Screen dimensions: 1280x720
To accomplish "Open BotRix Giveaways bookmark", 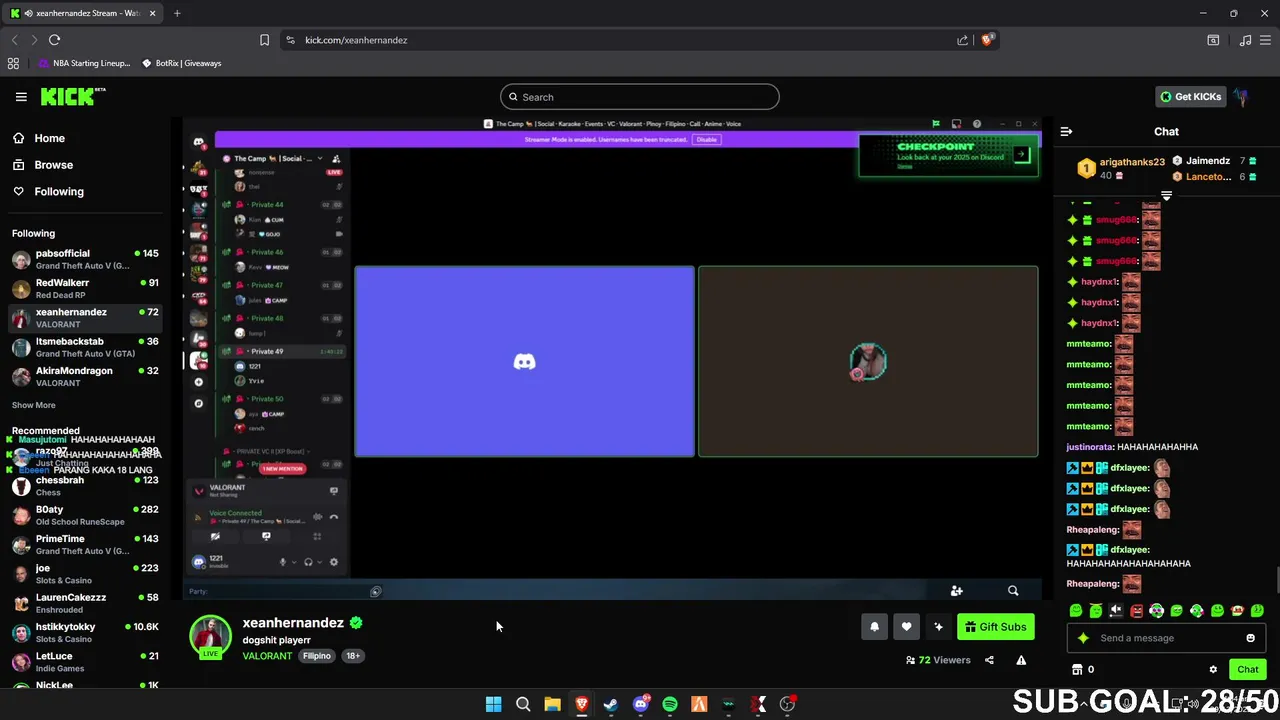I will coord(182,63).
